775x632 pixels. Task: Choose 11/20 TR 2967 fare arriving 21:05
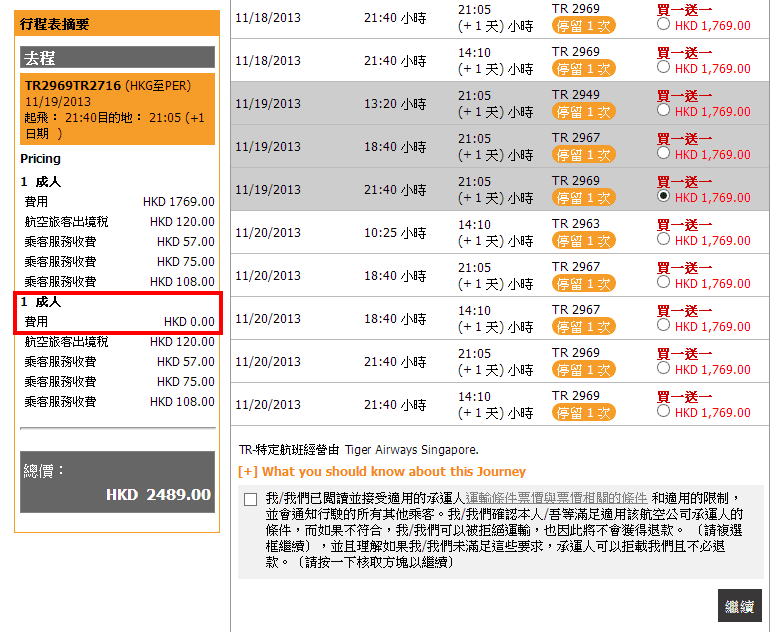pos(664,283)
